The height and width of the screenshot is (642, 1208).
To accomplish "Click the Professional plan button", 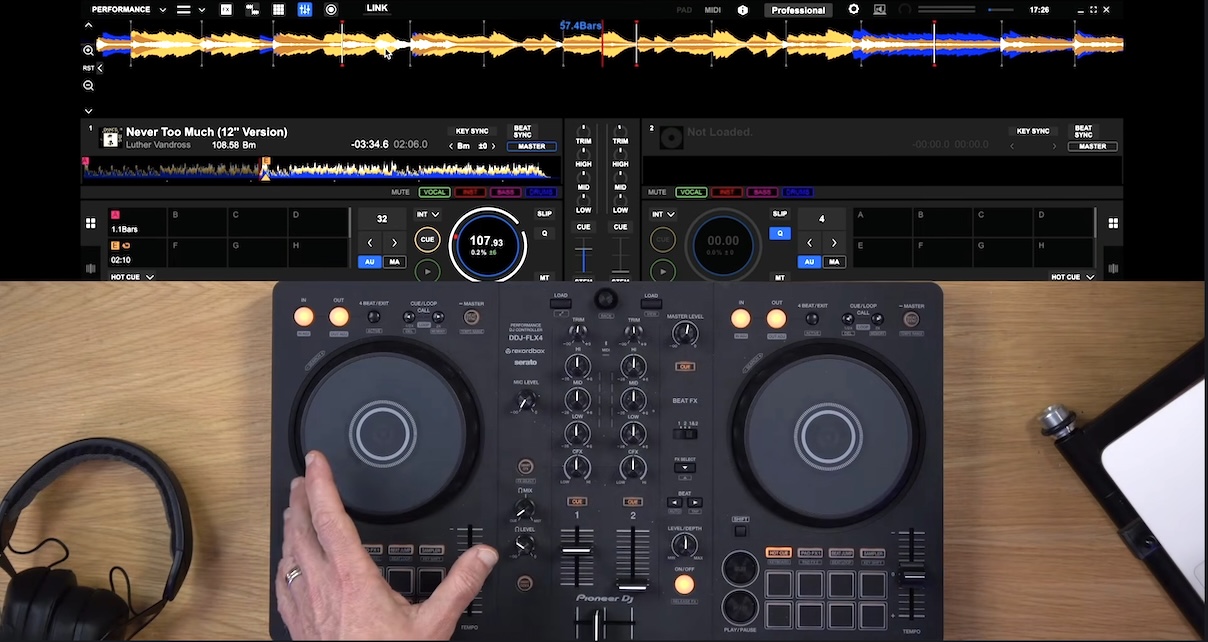I will 798,9.
